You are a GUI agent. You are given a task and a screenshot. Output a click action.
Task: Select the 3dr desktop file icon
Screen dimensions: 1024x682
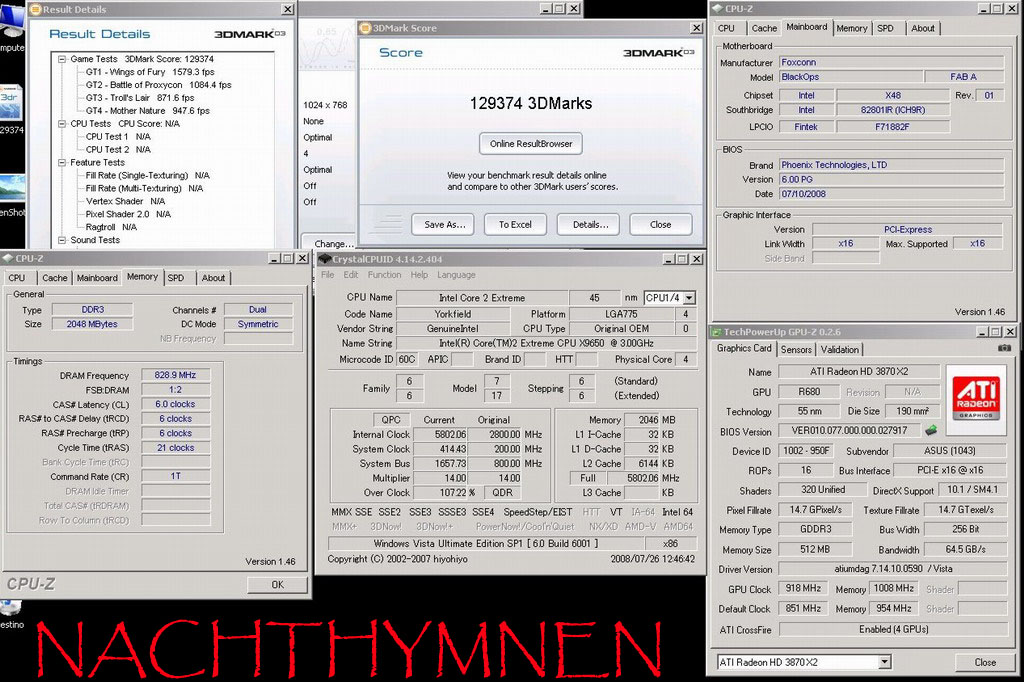point(12,110)
